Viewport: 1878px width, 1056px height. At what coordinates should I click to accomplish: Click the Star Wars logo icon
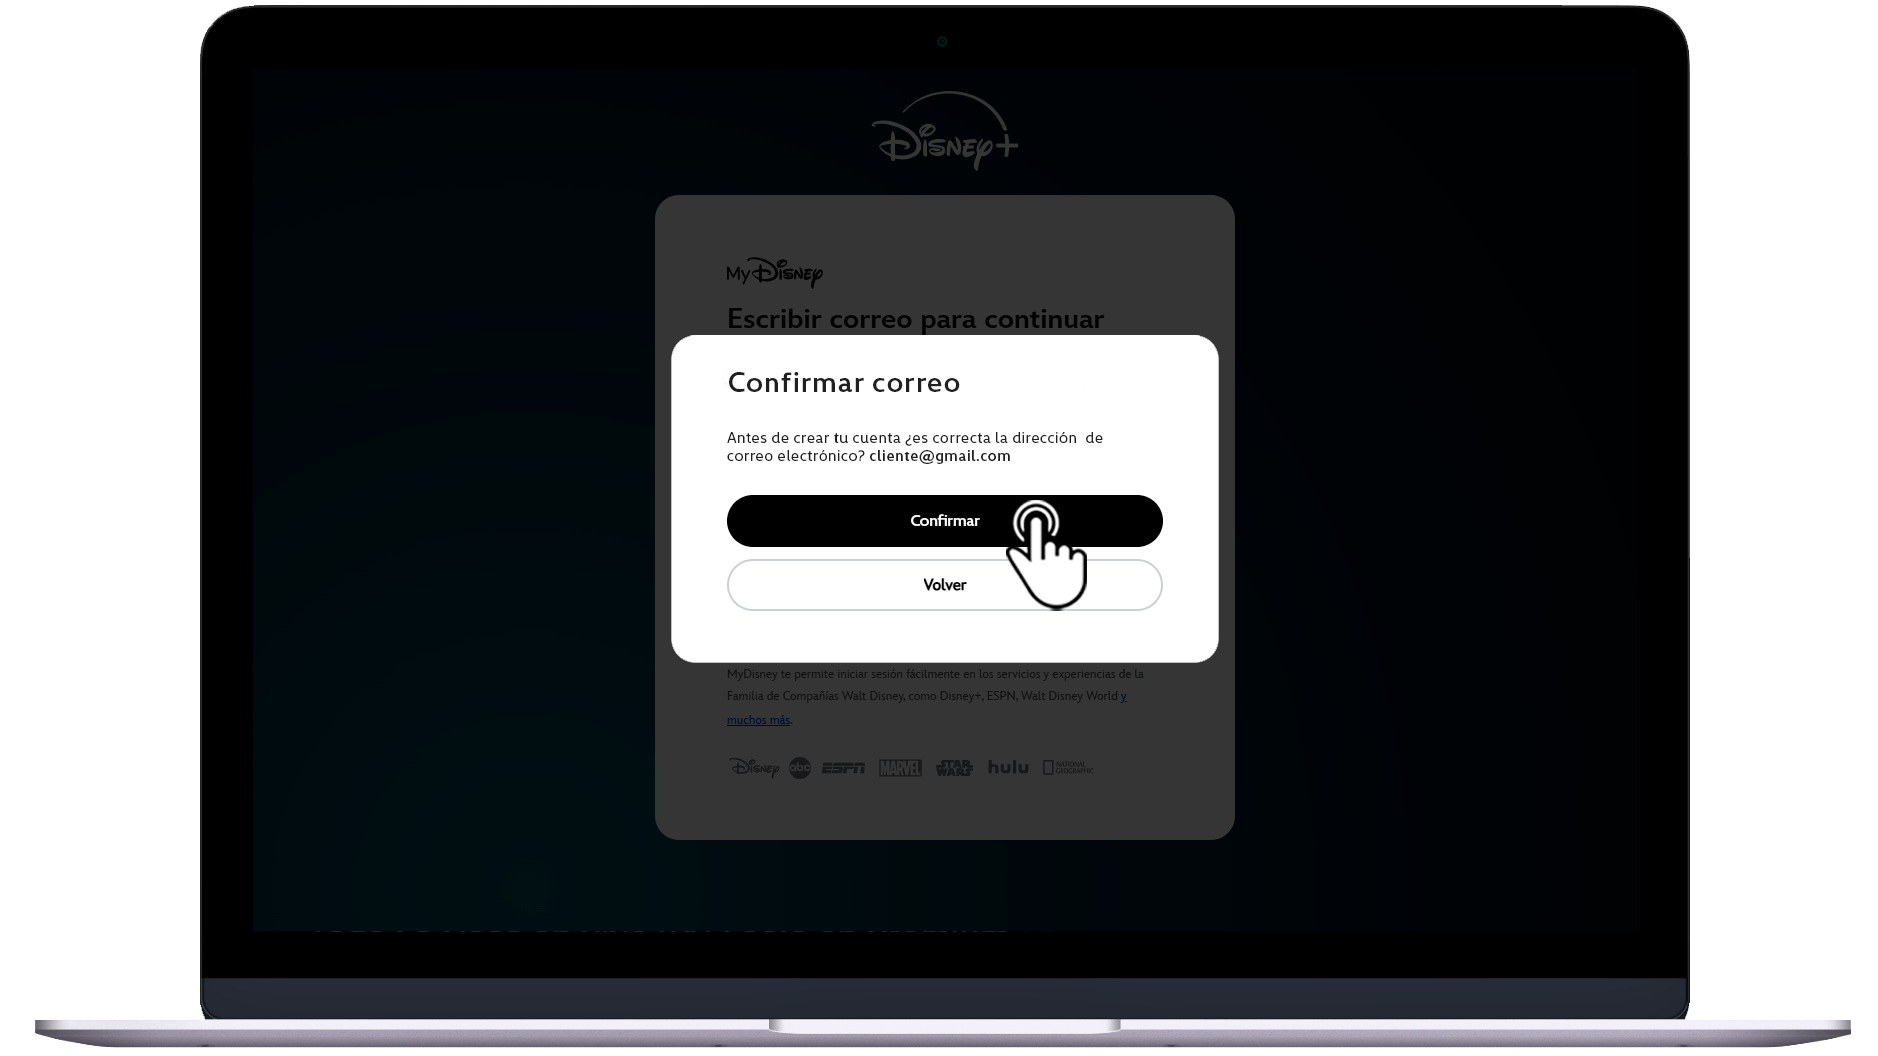tap(954, 768)
